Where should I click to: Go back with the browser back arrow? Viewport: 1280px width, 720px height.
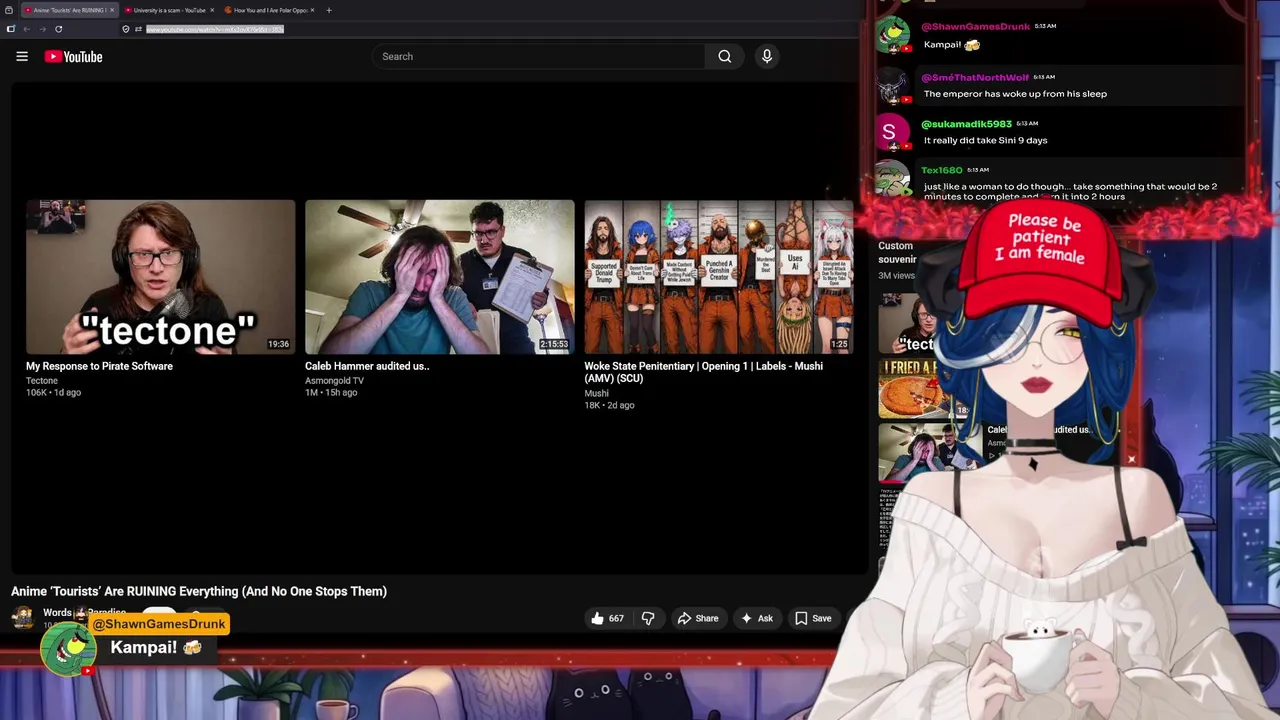27,29
